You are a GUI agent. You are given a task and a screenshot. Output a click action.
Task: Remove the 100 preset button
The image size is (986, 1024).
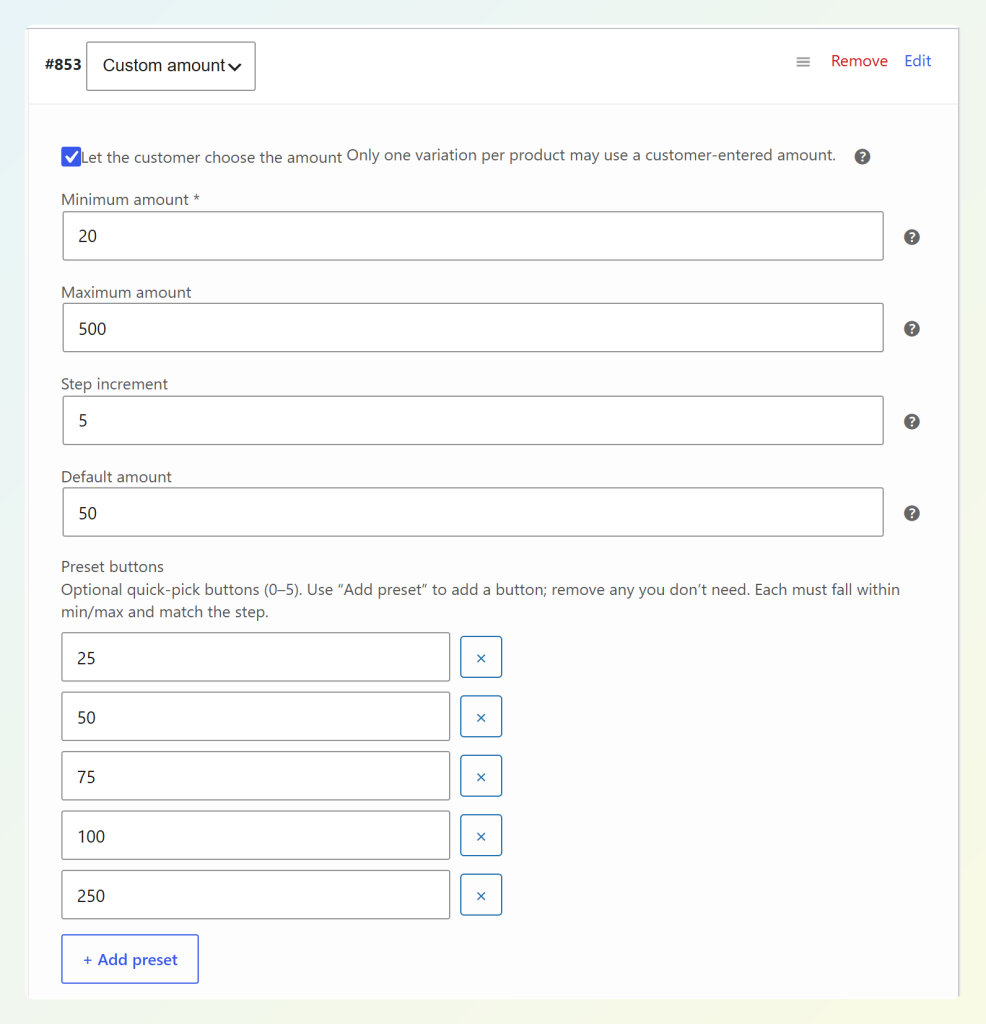click(481, 835)
